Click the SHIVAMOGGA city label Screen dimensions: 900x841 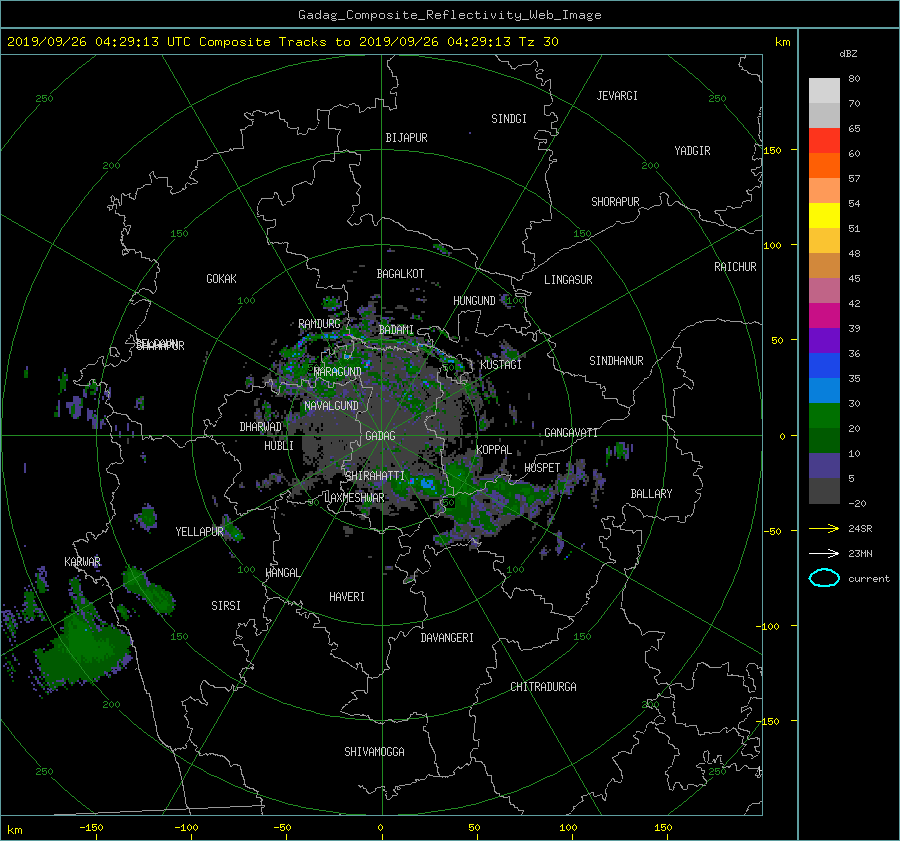coord(374,752)
